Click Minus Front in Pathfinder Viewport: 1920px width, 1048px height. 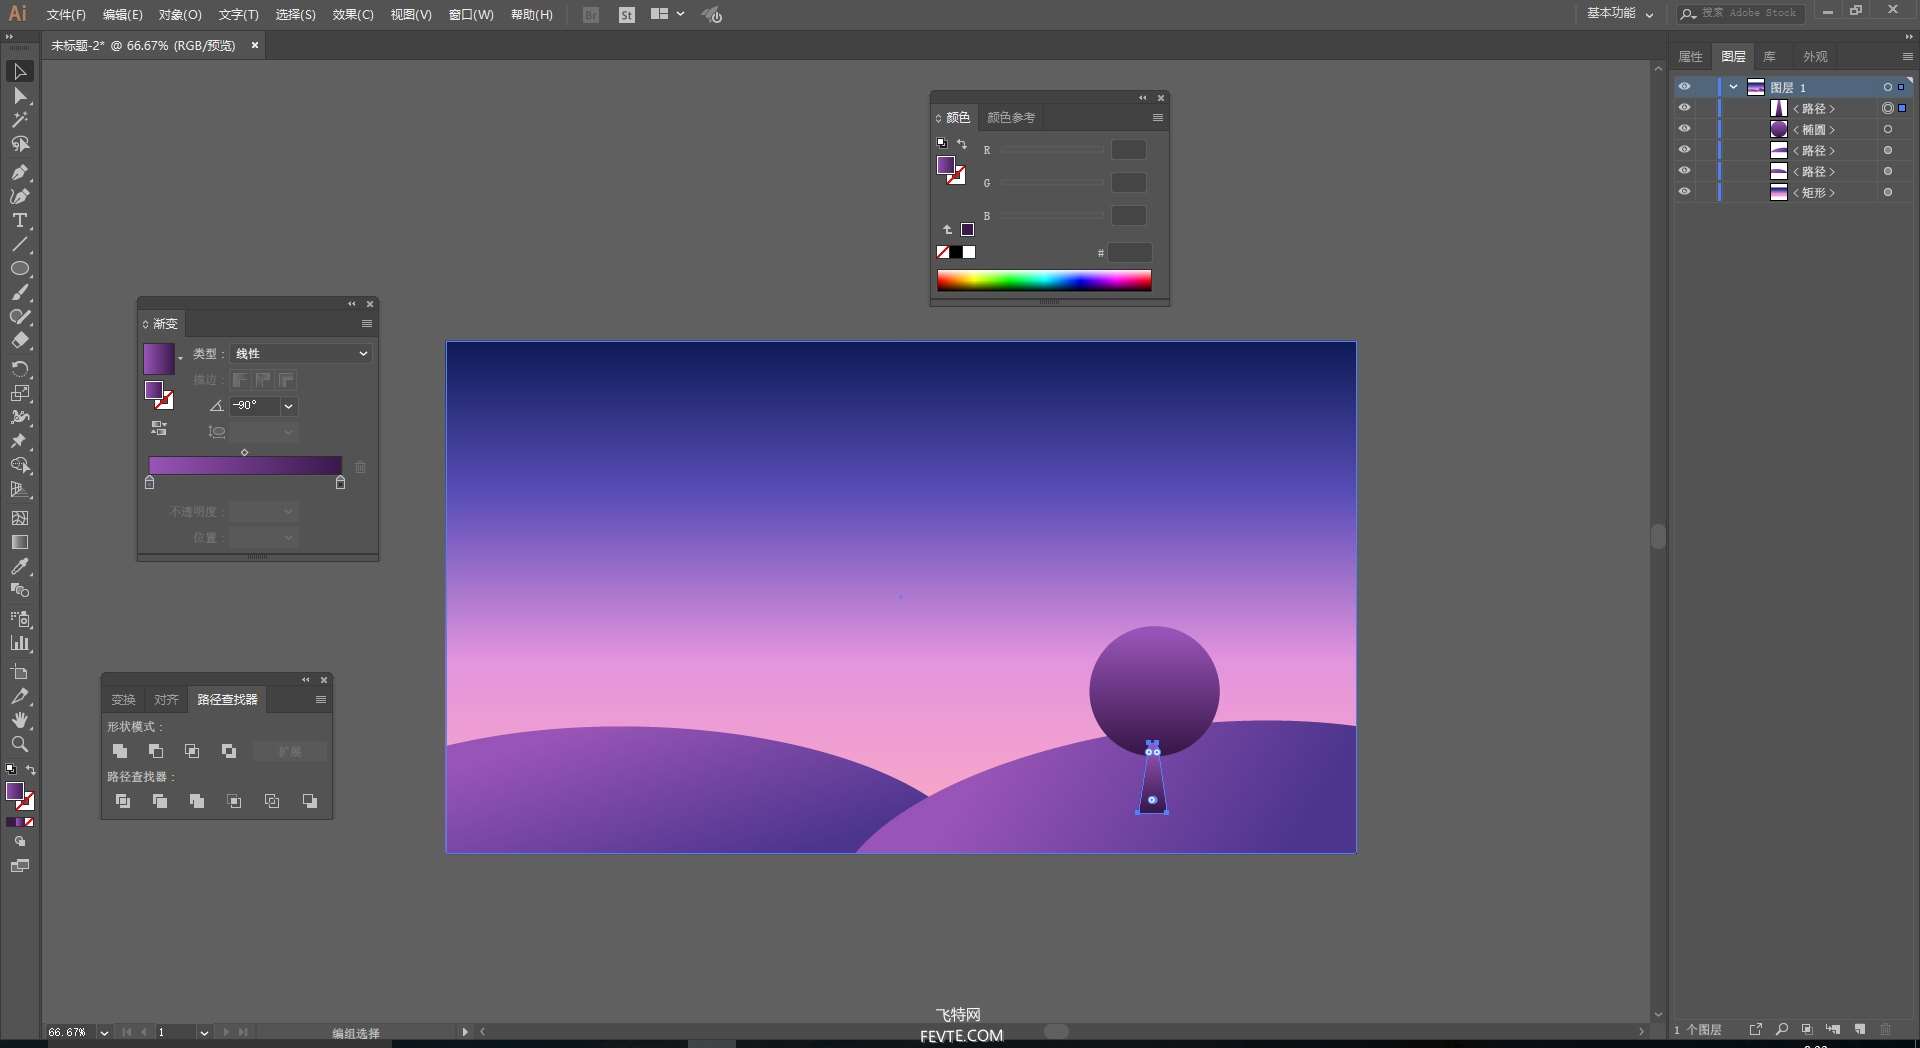point(156,751)
